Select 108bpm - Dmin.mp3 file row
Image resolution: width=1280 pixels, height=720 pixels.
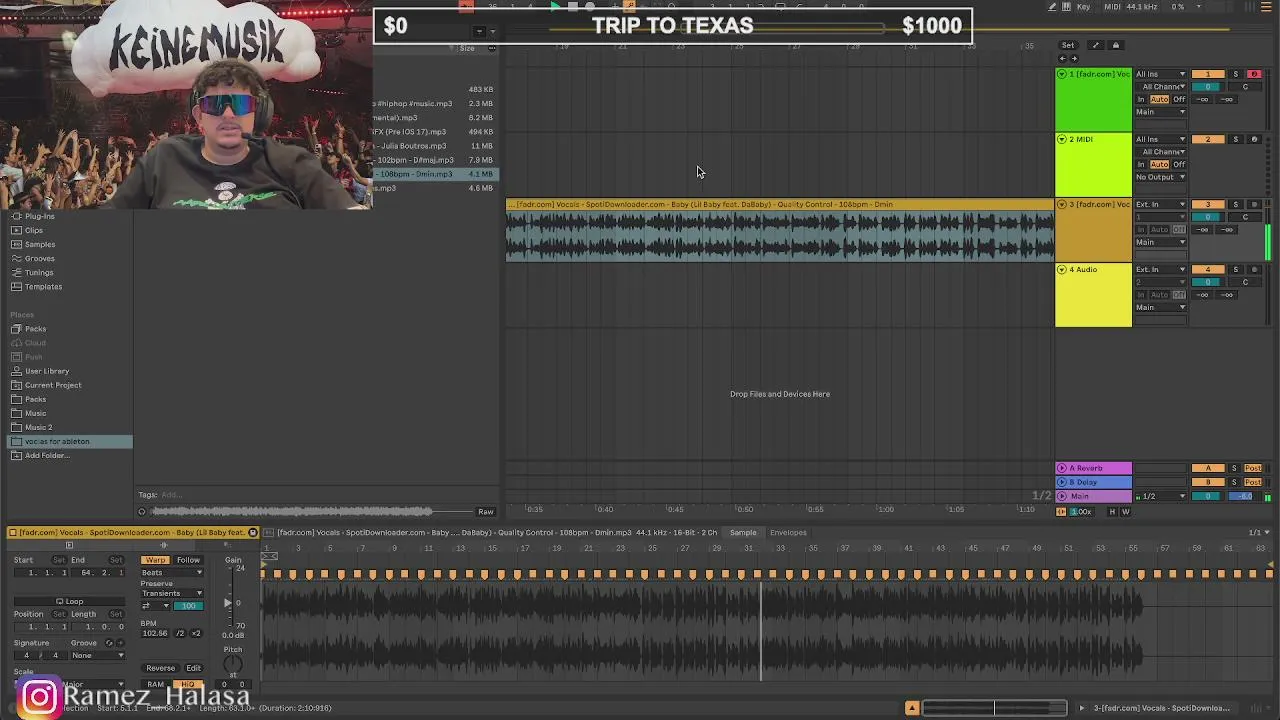(x=435, y=174)
